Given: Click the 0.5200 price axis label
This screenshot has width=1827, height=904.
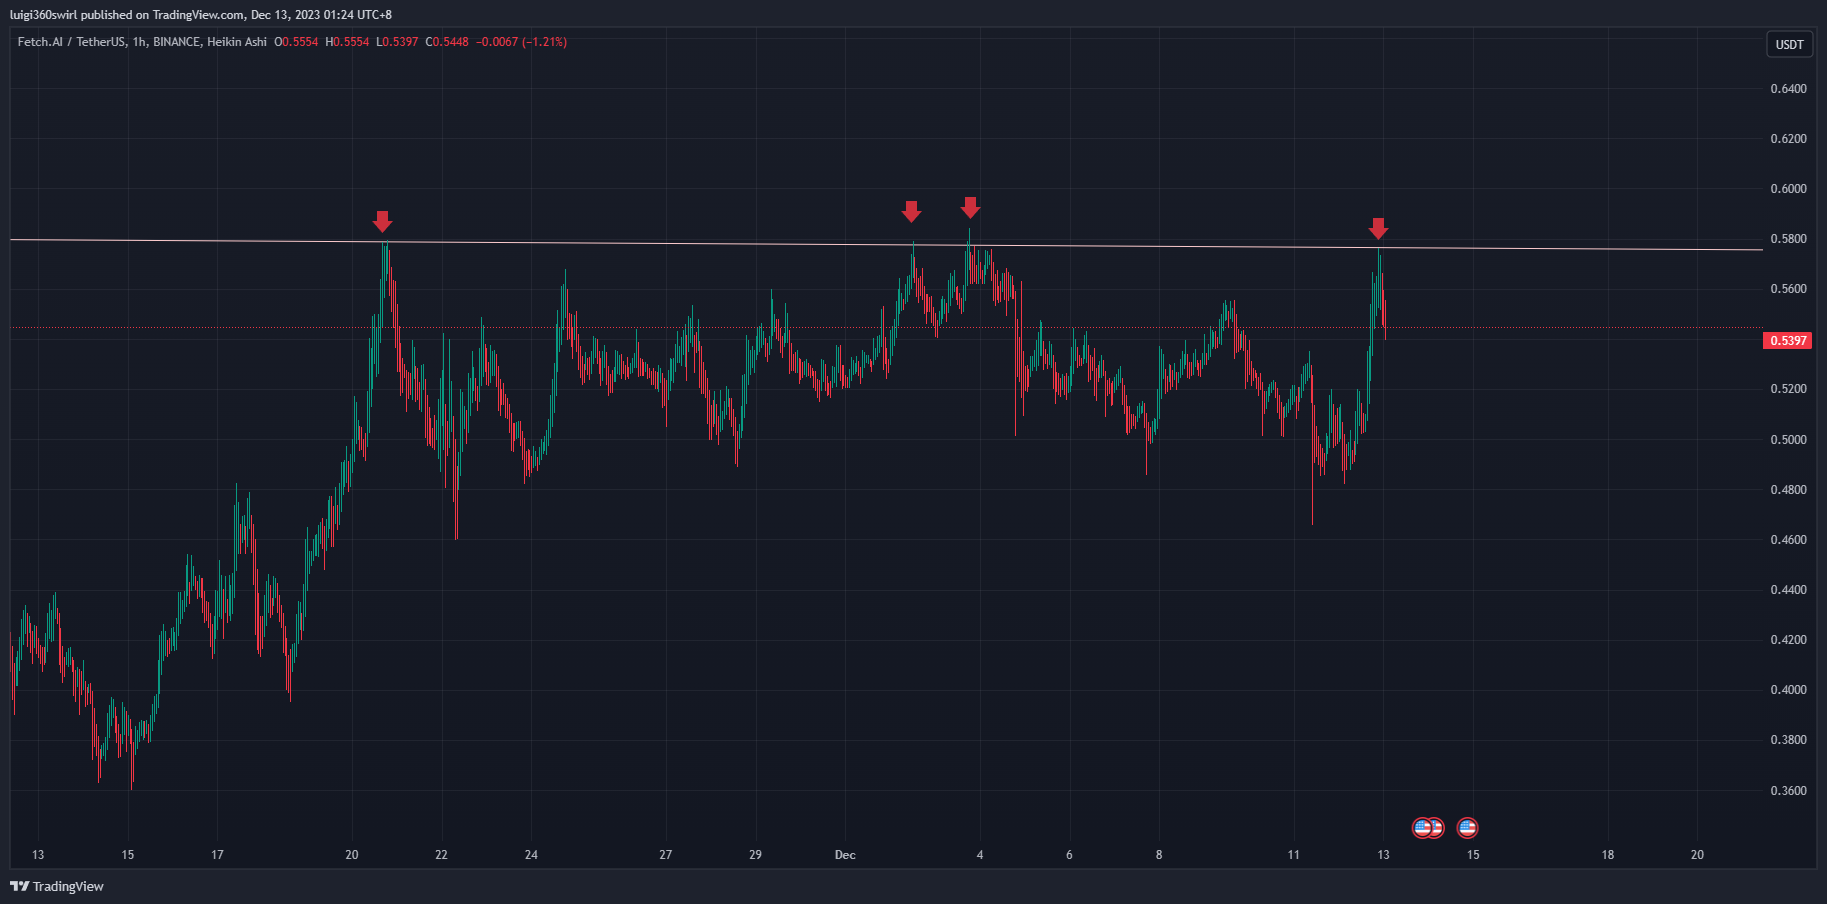Looking at the screenshot, I should 1788,389.
